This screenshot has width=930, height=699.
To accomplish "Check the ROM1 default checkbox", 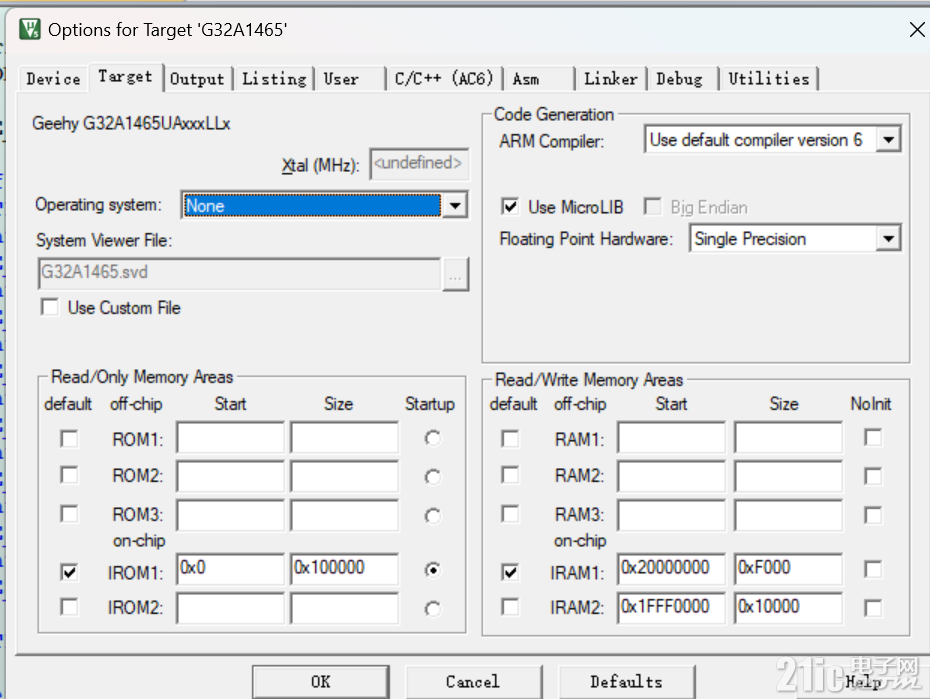I will [69, 439].
